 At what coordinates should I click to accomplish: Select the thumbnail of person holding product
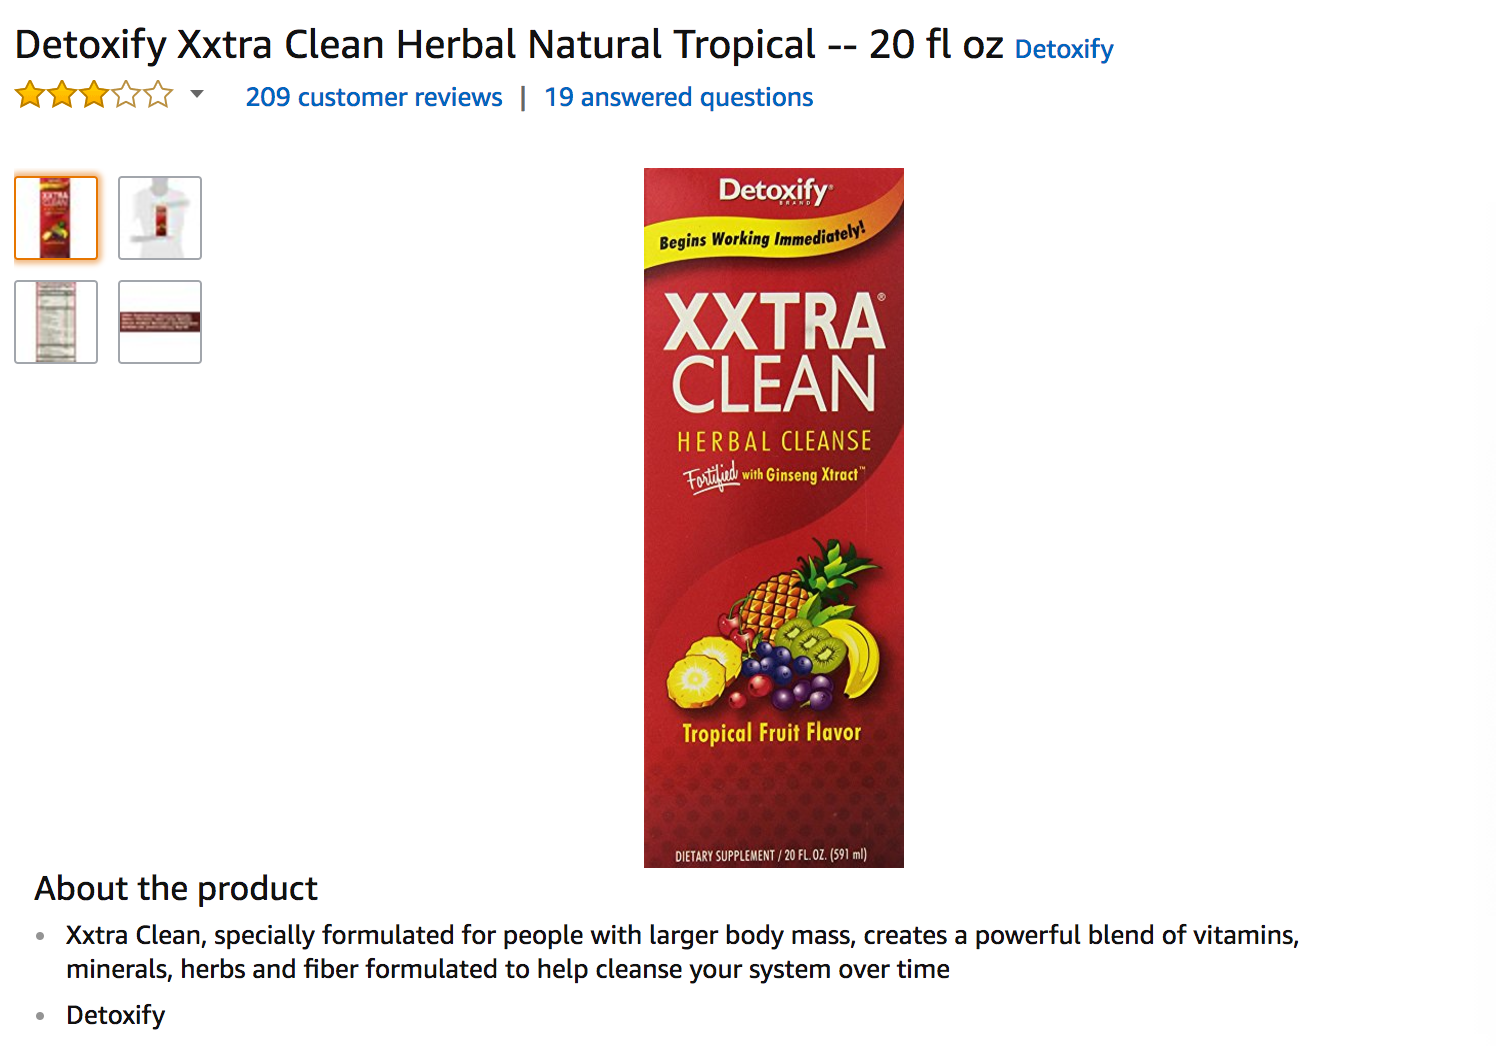(160, 218)
